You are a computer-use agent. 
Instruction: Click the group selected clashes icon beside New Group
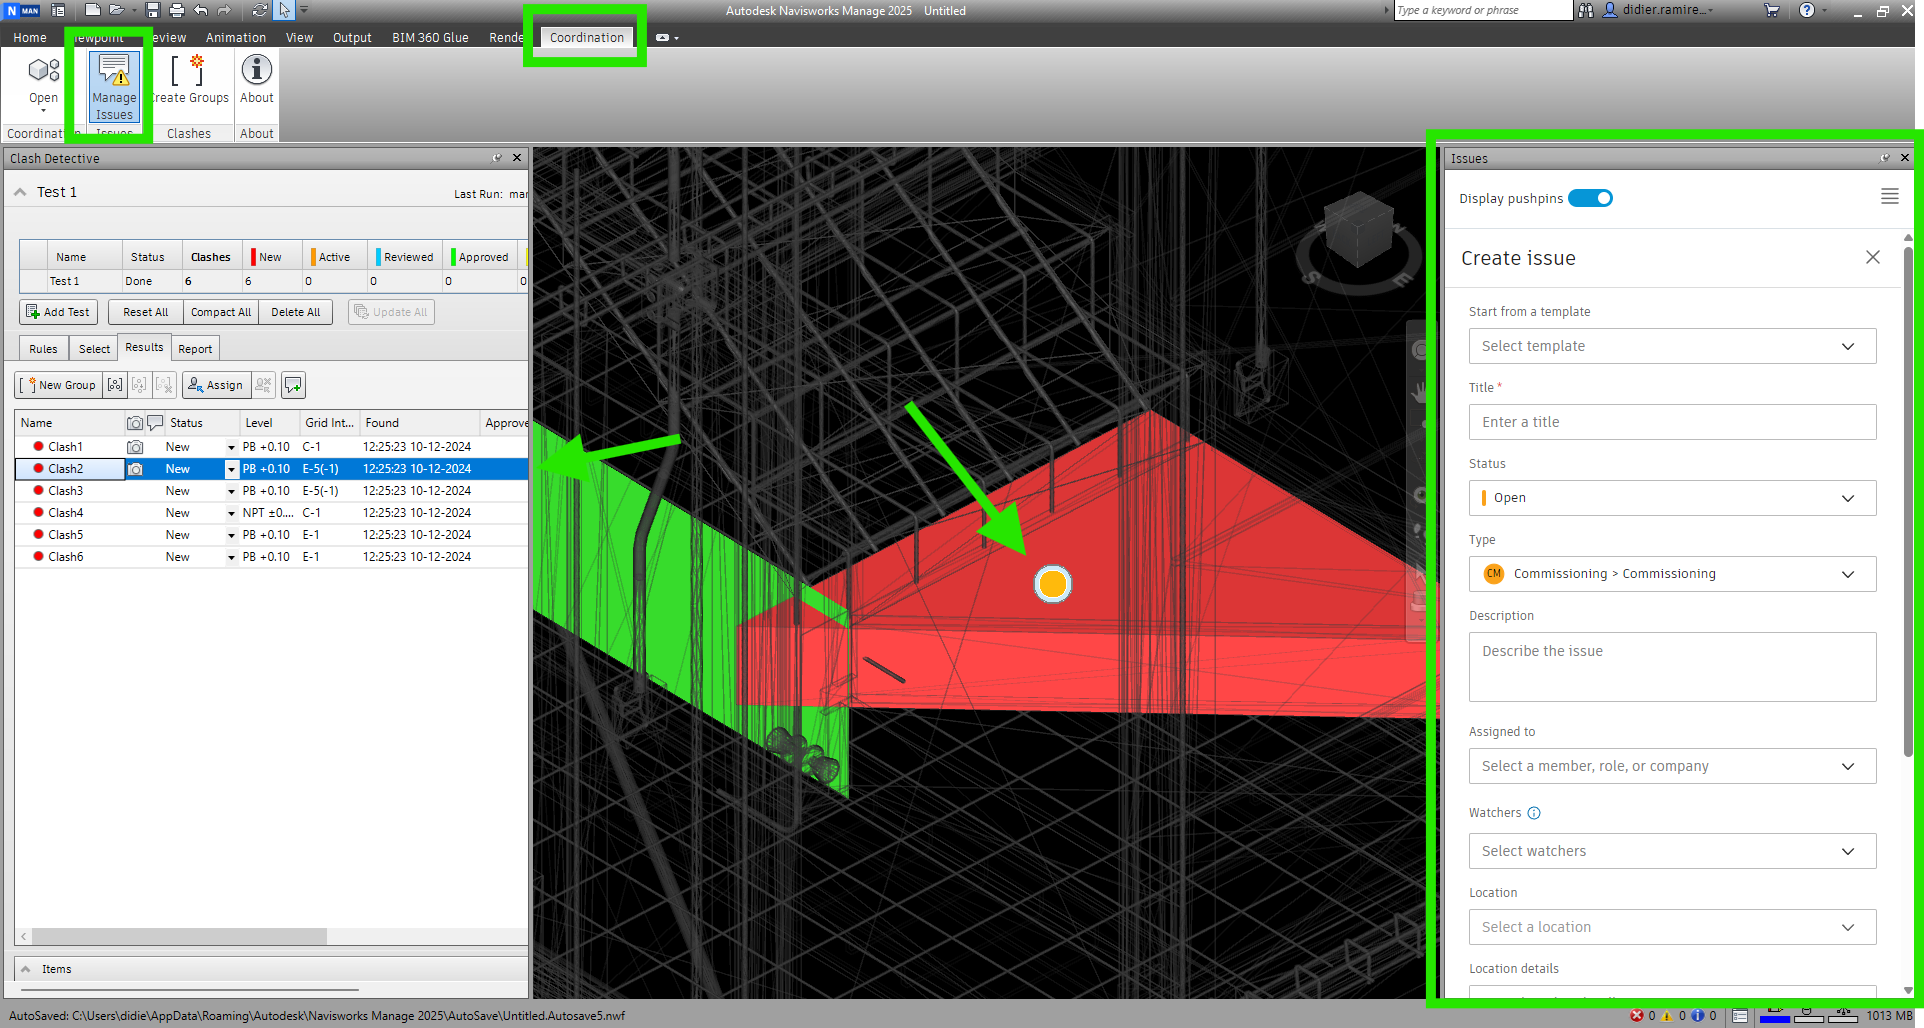115,385
